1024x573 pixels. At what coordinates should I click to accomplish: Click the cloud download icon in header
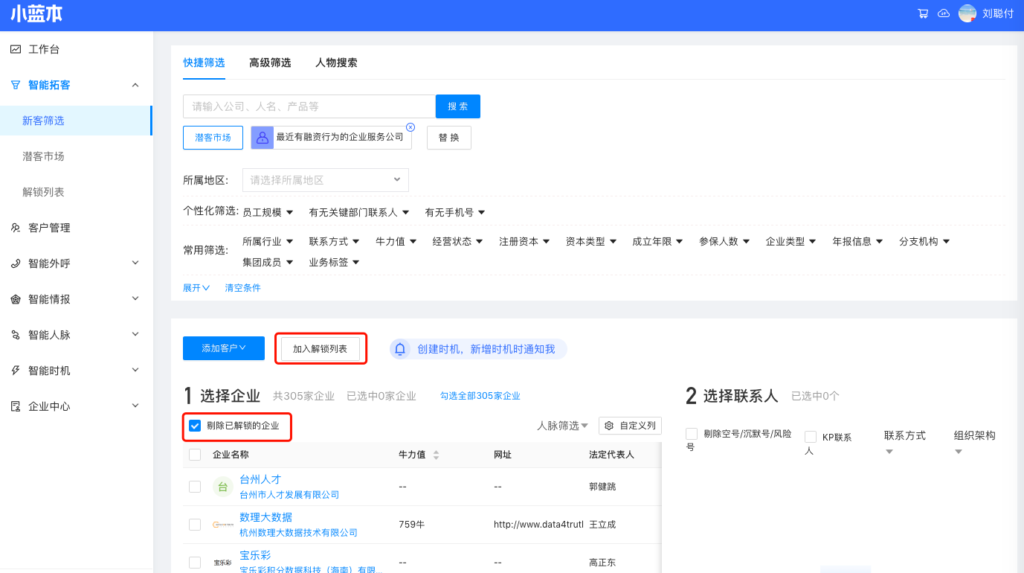click(943, 13)
